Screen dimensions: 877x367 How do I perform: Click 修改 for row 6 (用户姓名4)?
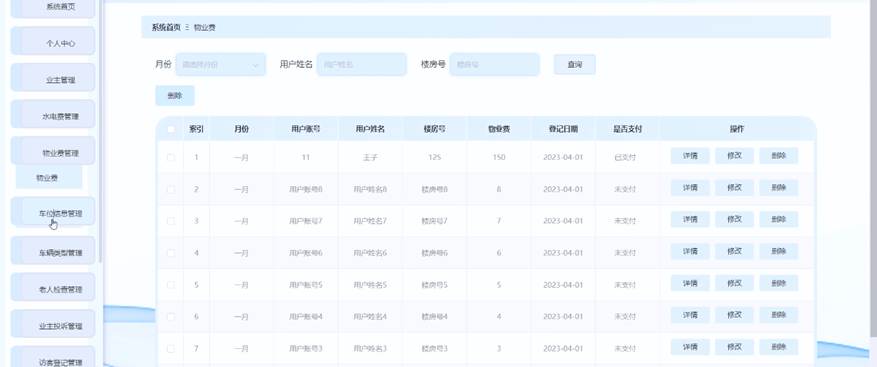click(x=734, y=315)
